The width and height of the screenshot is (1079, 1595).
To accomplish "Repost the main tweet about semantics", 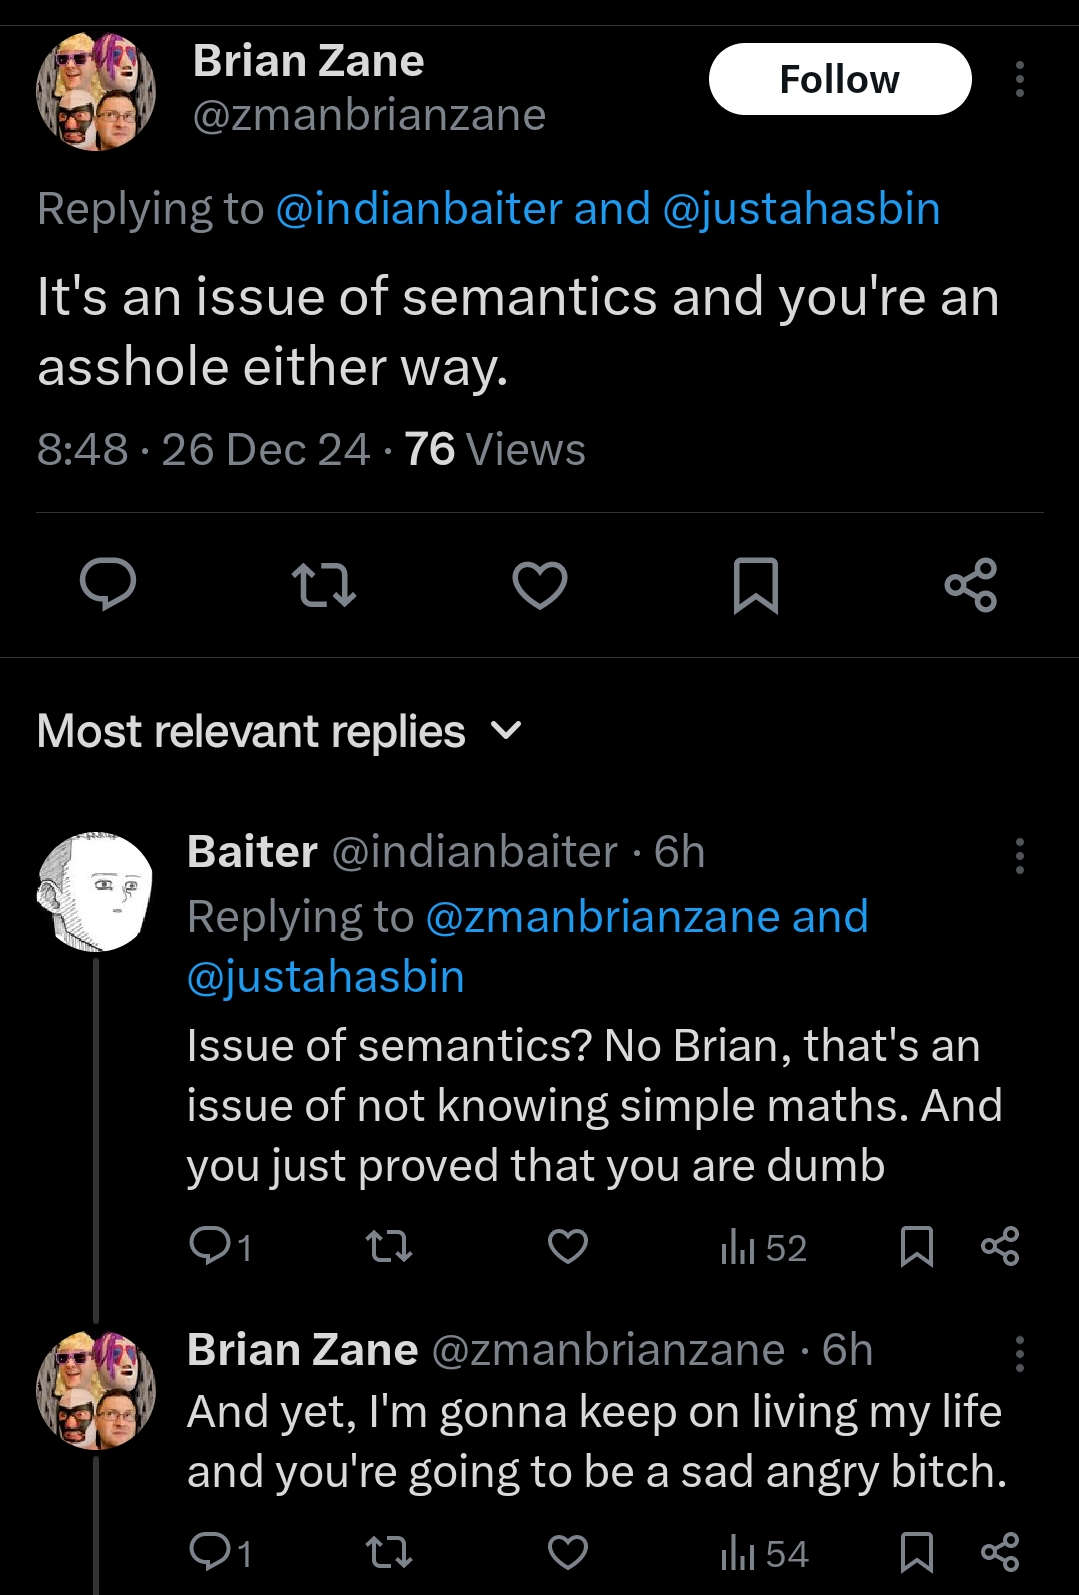I will click(323, 586).
